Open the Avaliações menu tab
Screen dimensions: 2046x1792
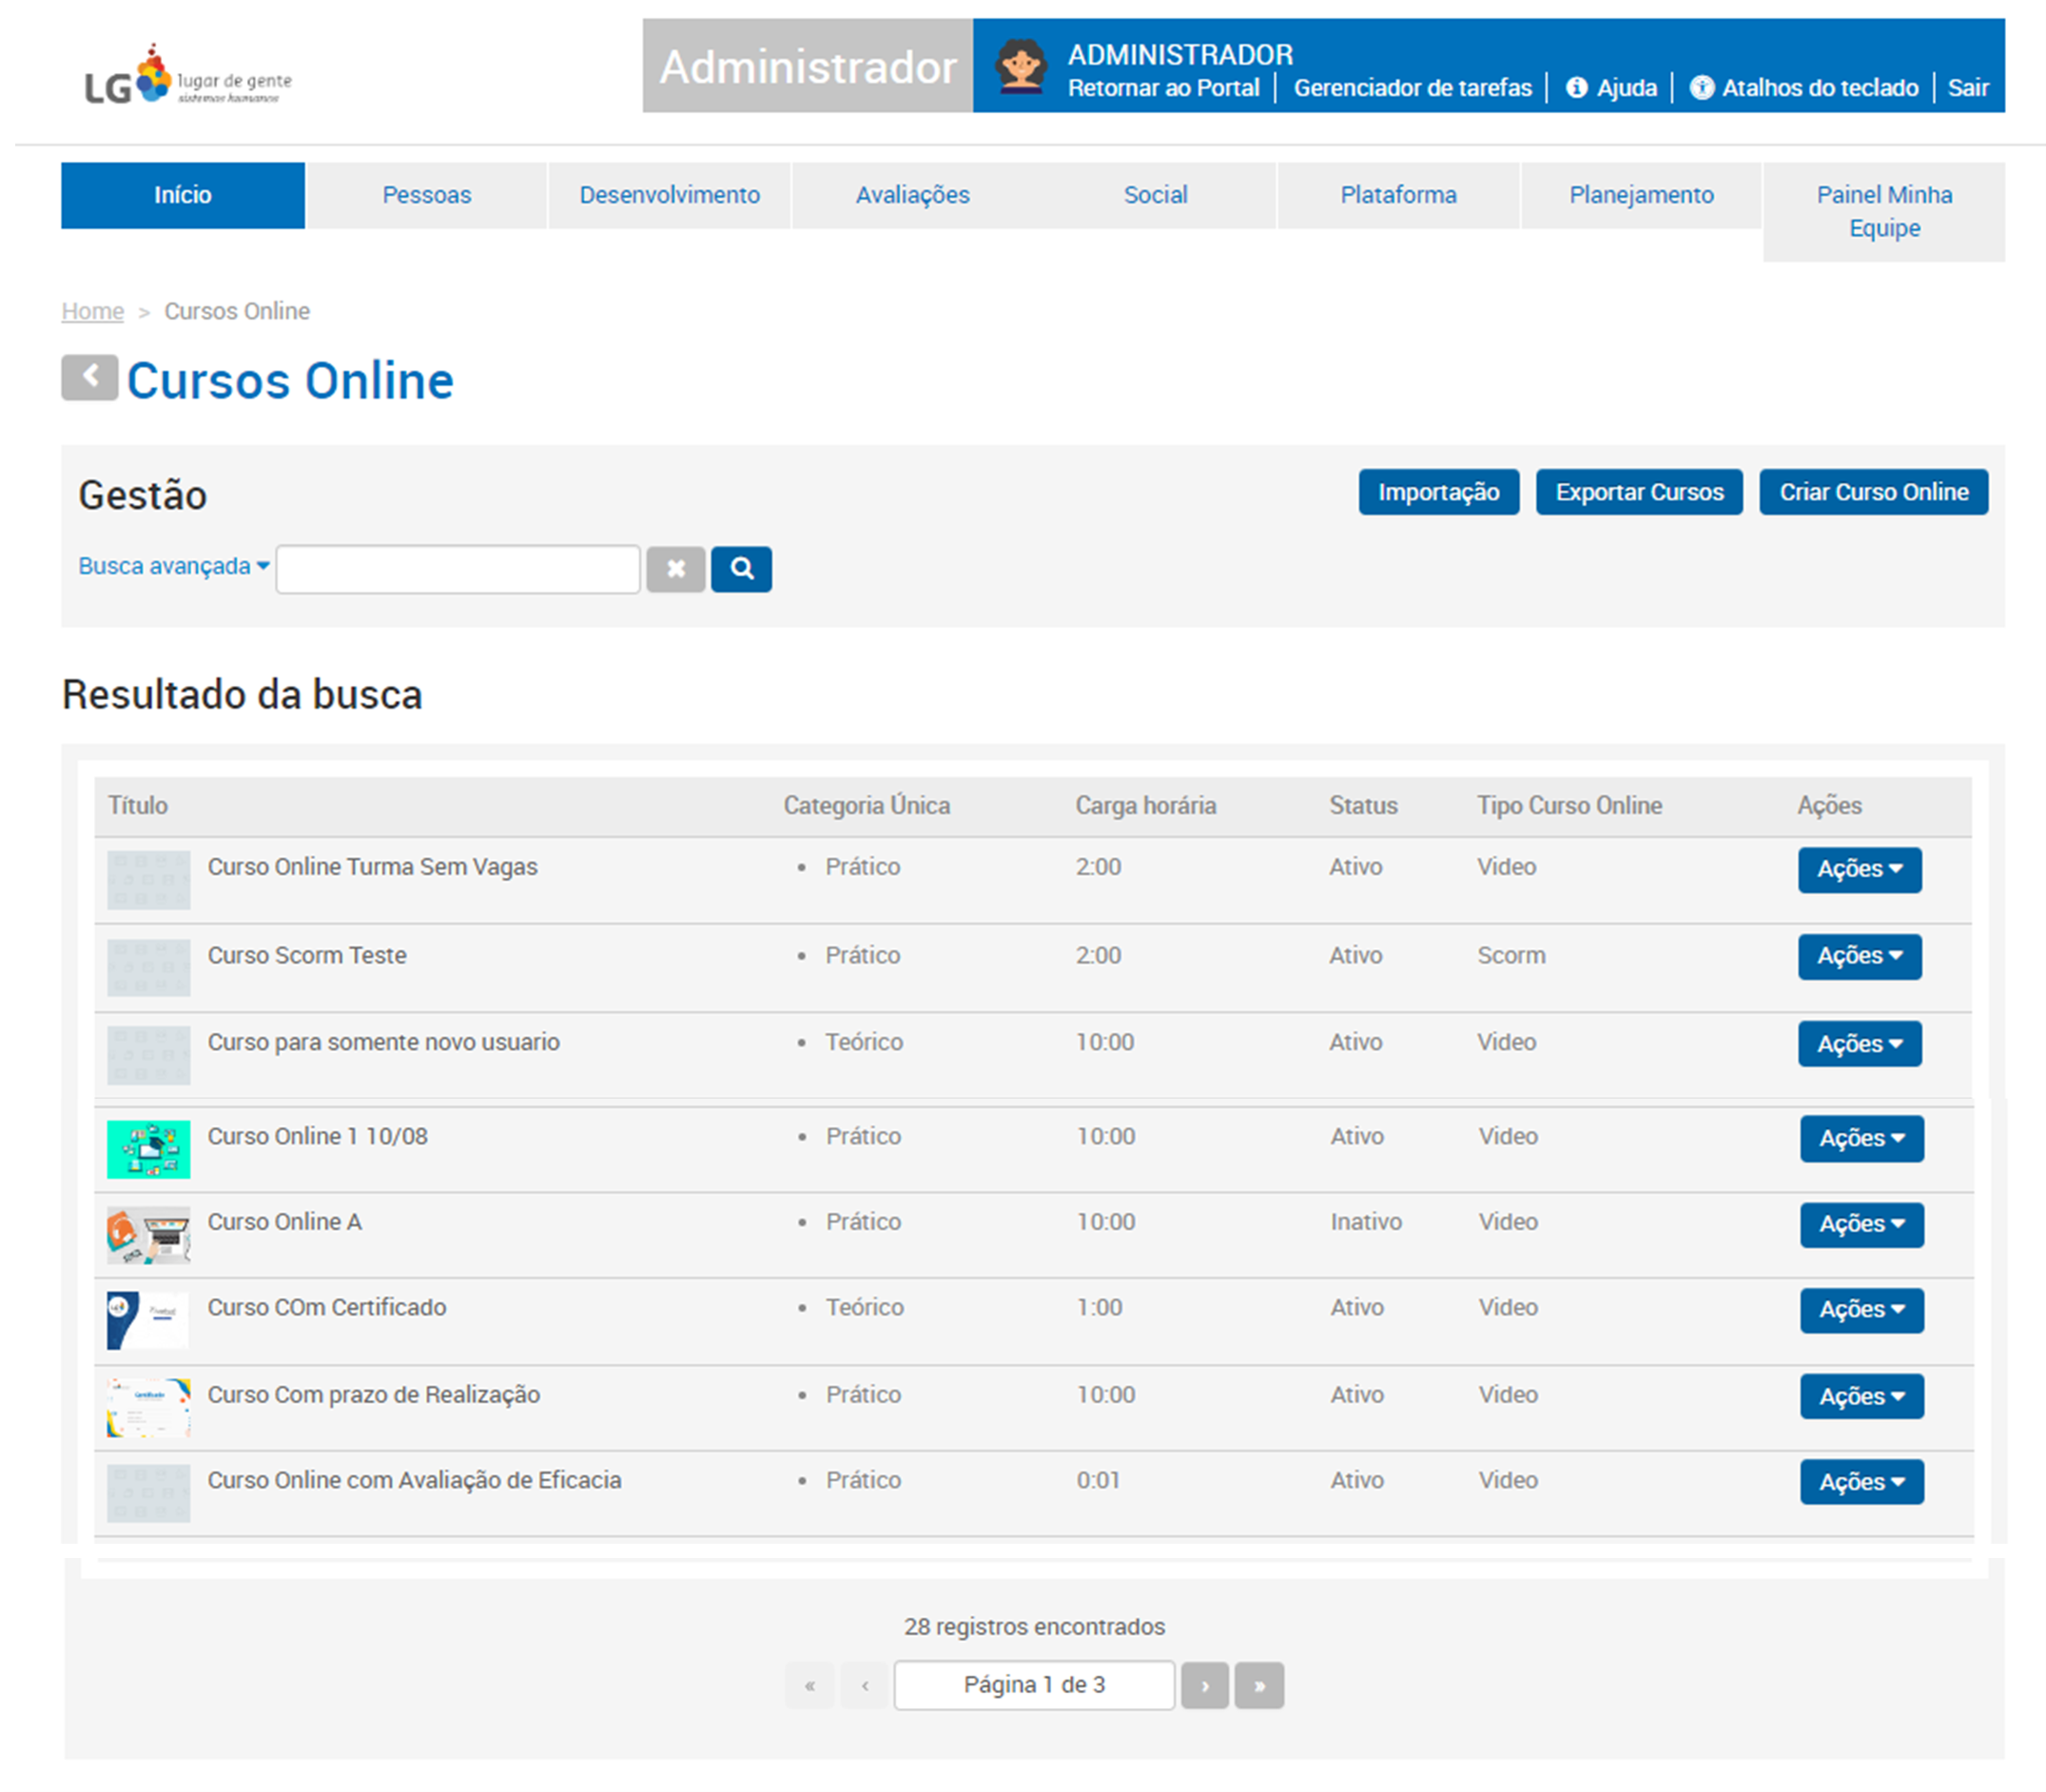point(913,195)
